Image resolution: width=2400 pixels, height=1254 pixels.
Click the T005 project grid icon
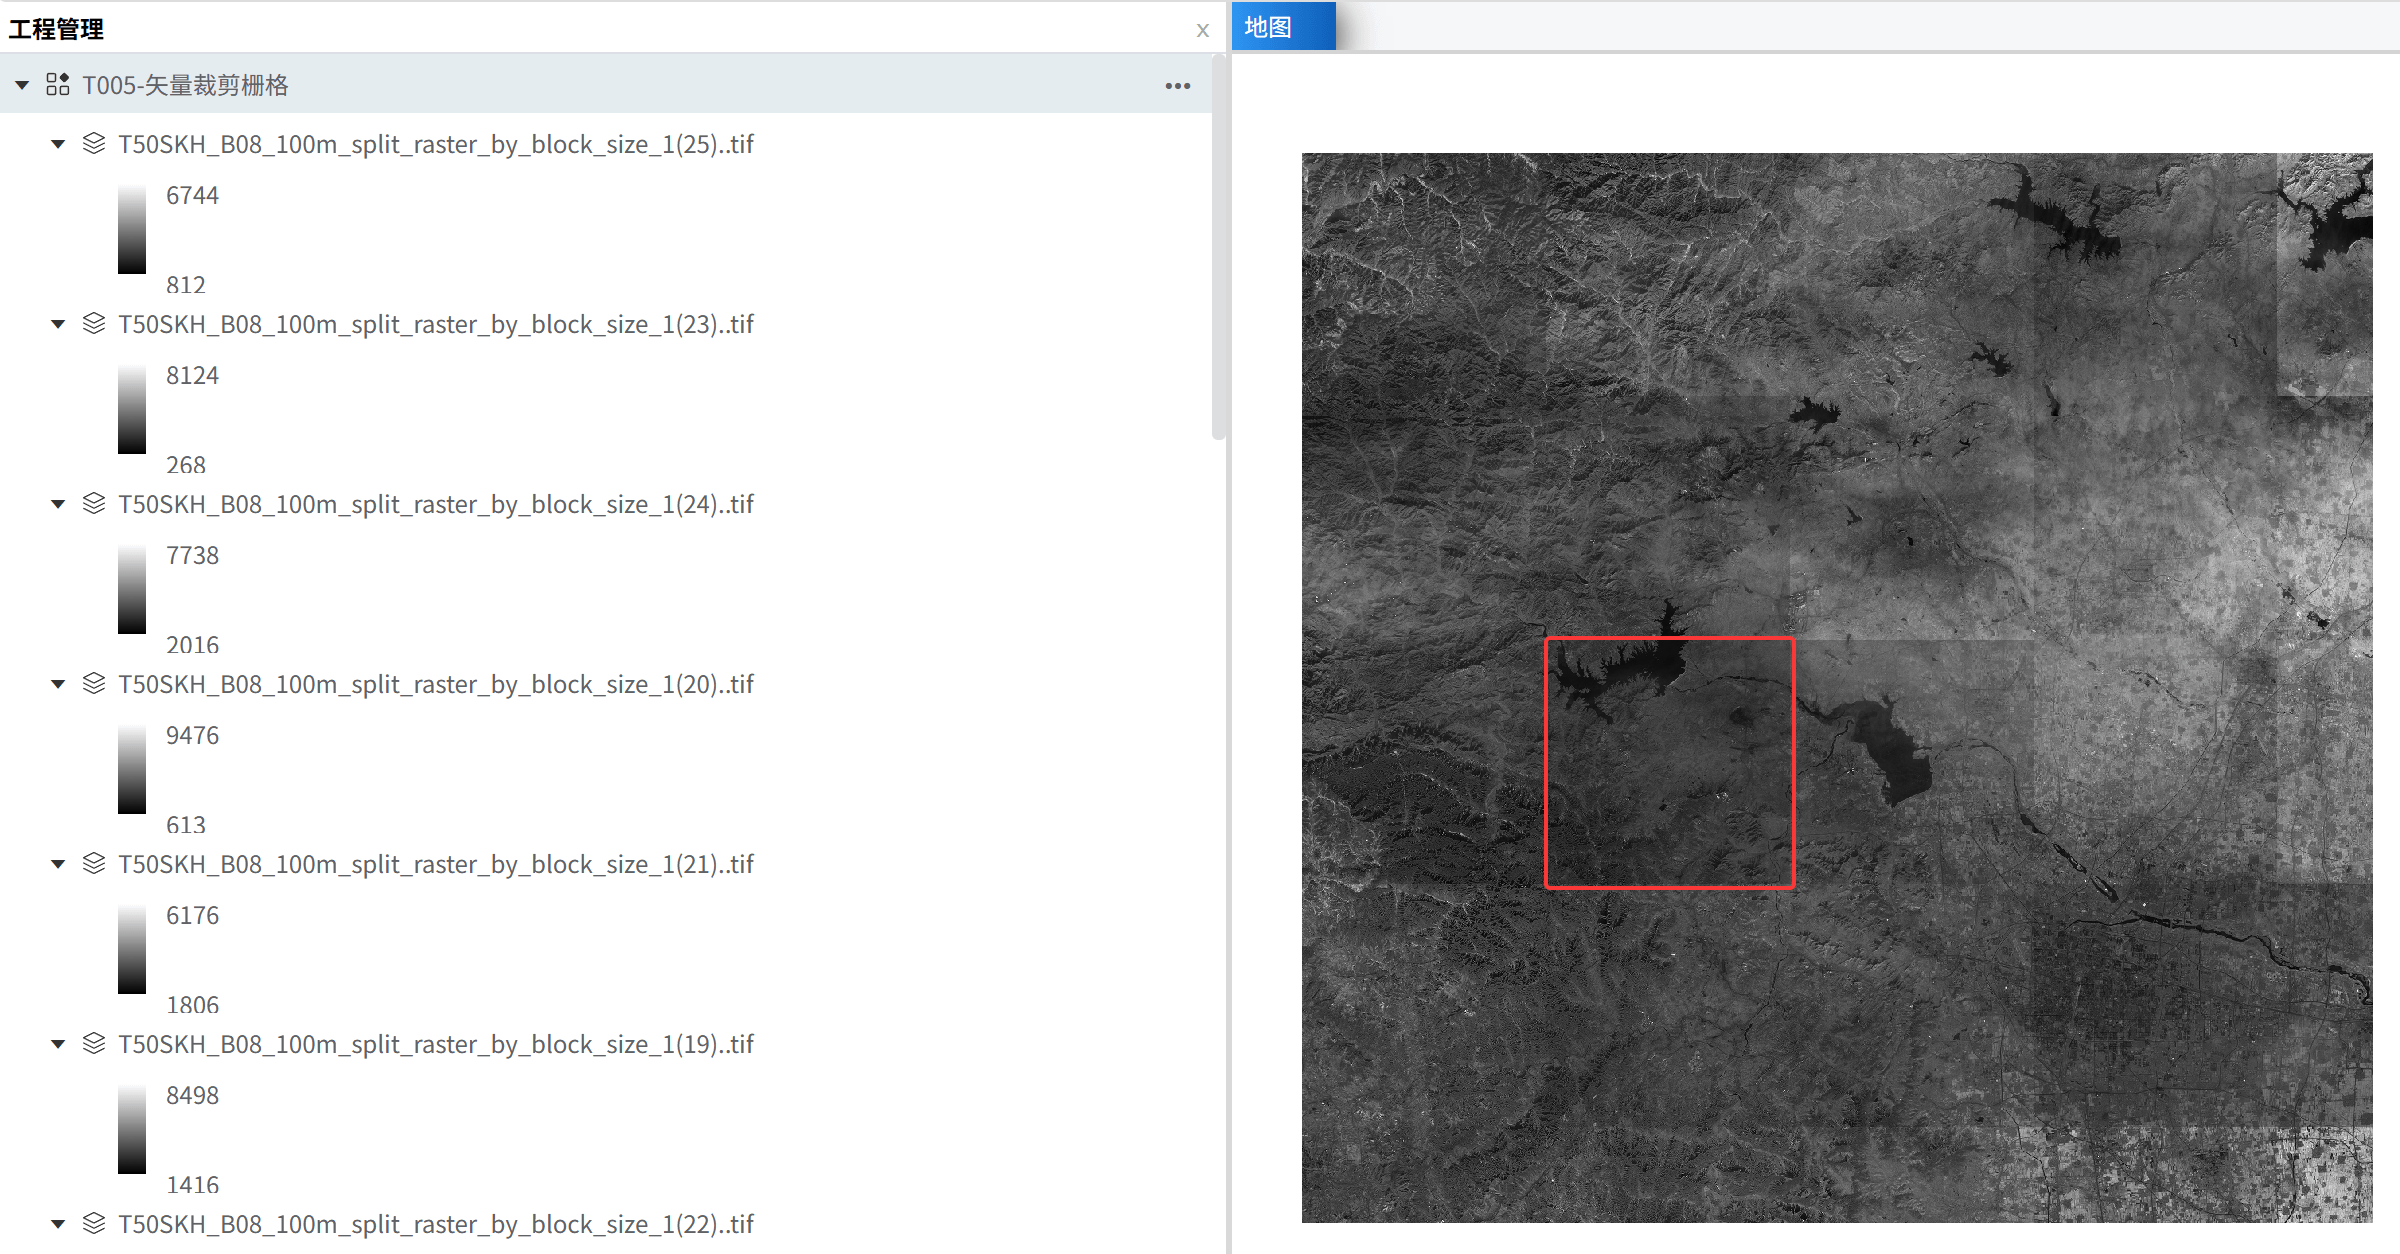click(x=58, y=85)
